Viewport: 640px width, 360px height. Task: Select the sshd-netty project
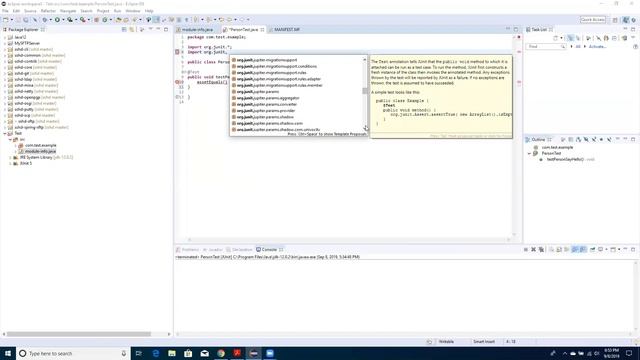32,91
